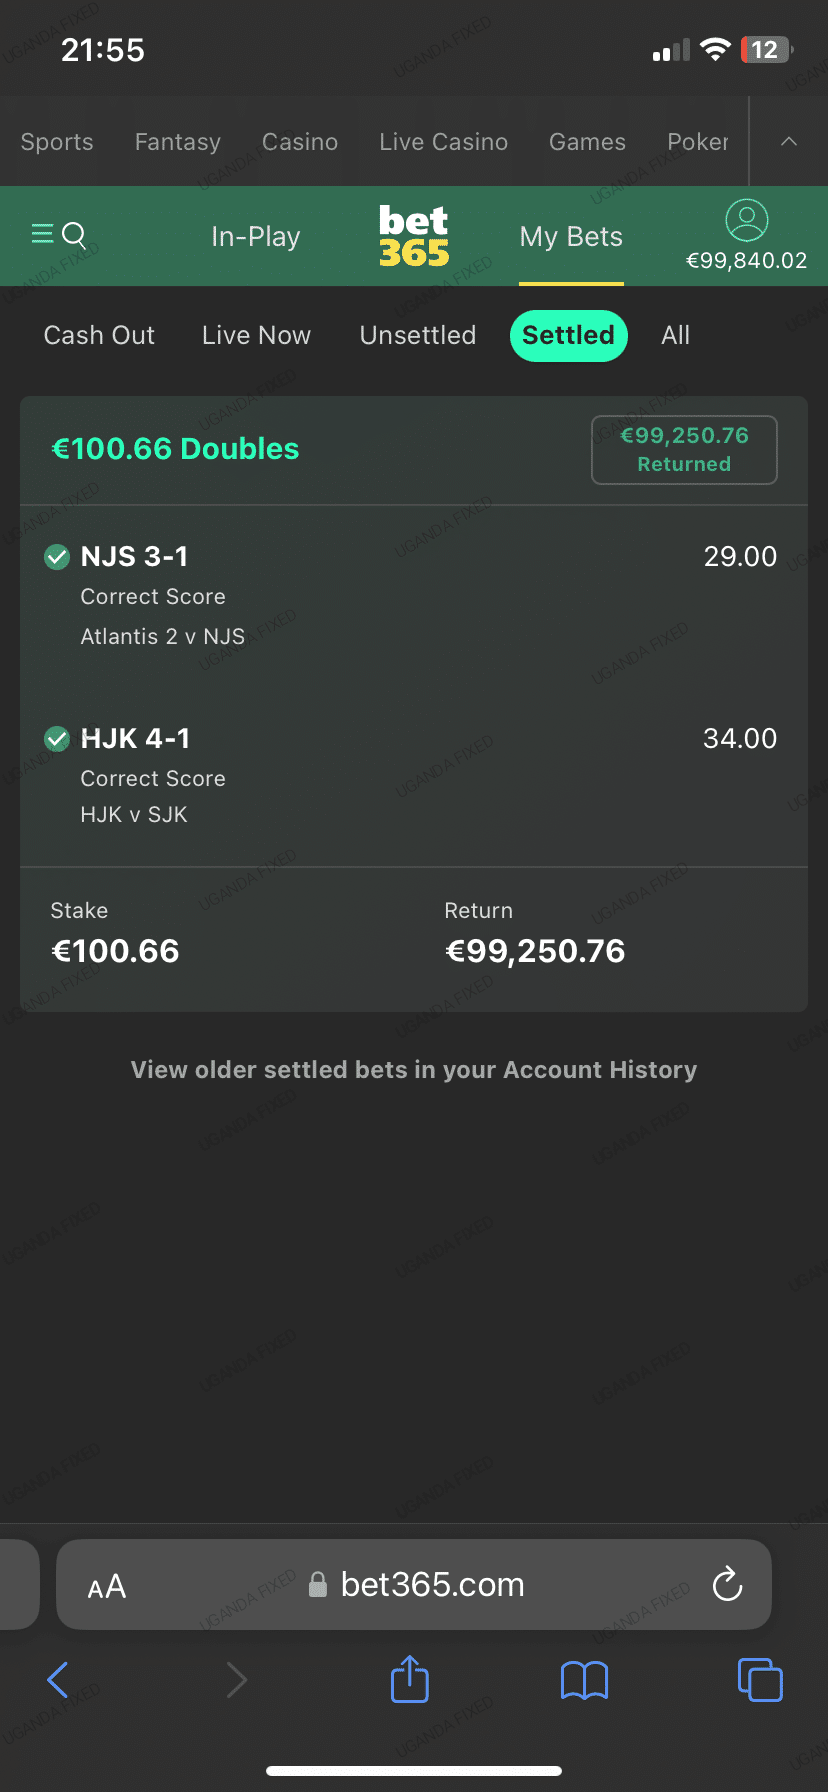This screenshot has height=1792, width=828.
Task: Tap the bet365 logo
Action: (414, 236)
